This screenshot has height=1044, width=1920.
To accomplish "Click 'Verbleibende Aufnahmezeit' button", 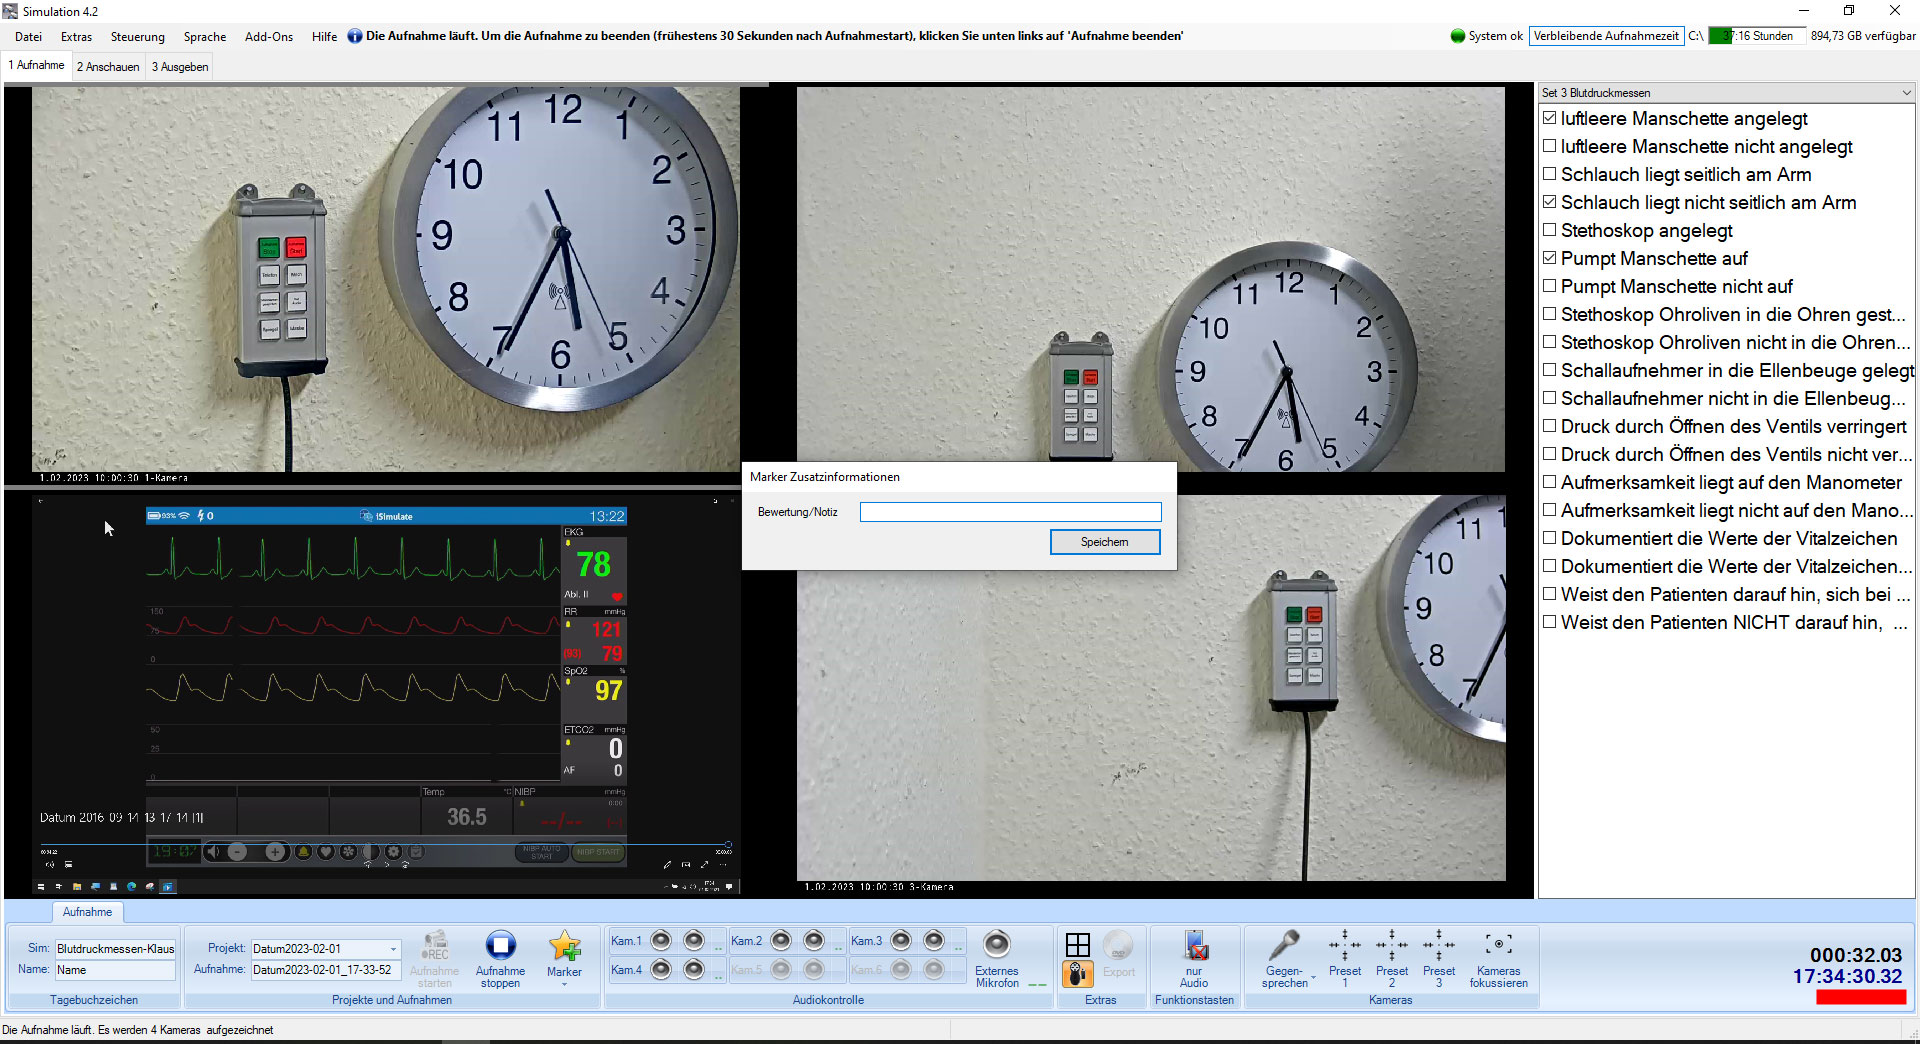I will (x=1606, y=36).
